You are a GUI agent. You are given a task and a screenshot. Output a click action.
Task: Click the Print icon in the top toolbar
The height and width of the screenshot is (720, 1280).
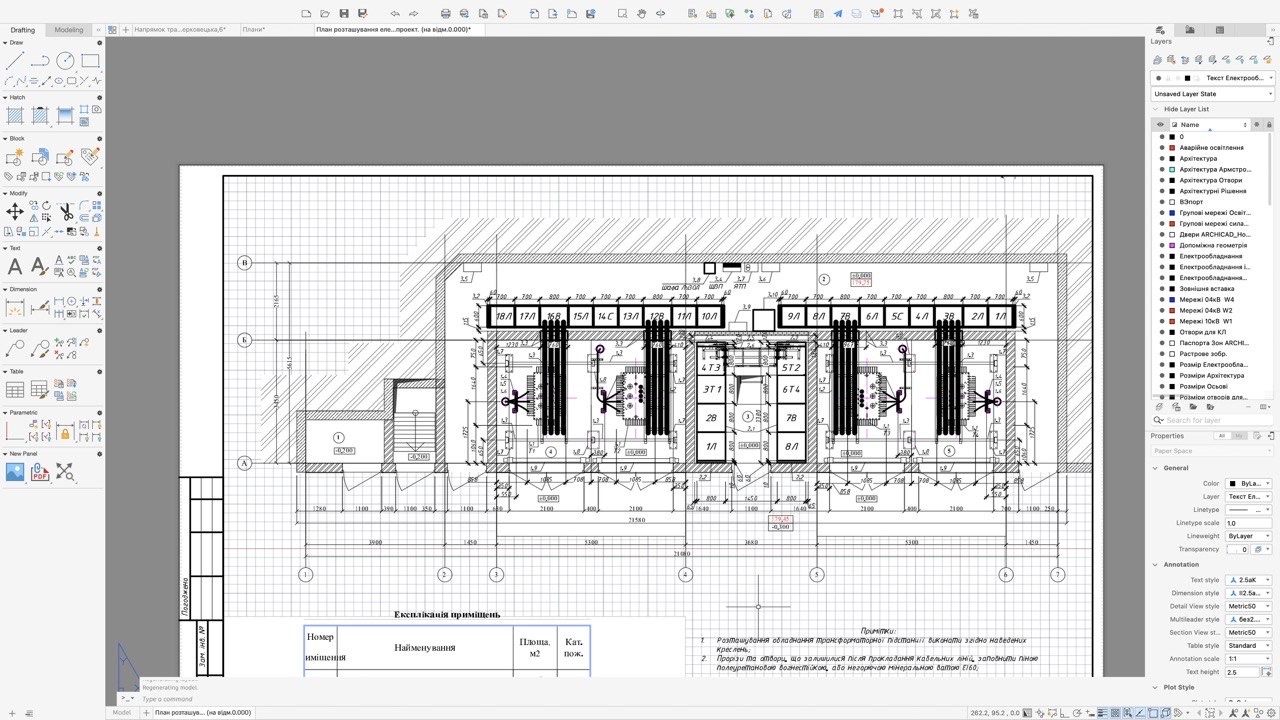pyautogui.click(x=445, y=13)
